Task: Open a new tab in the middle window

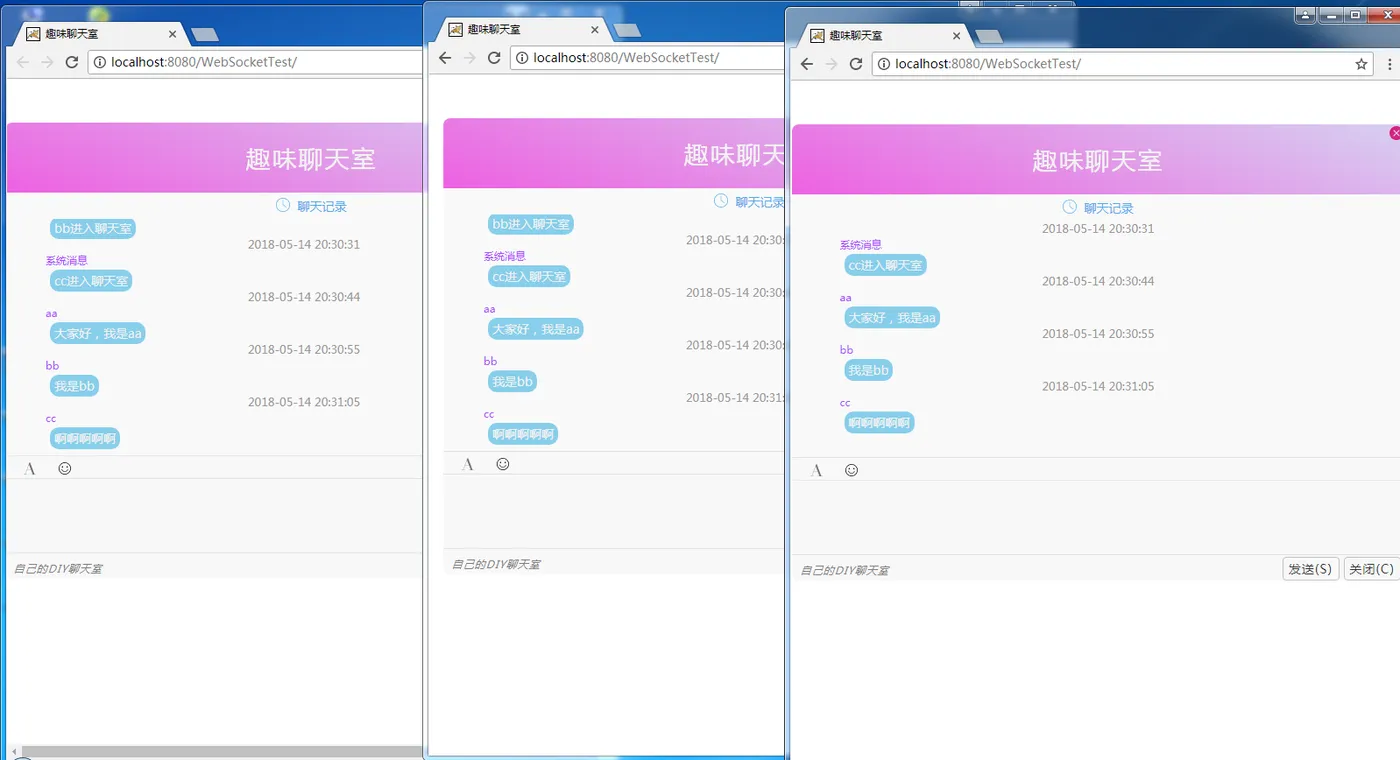Action: point(627,30)
